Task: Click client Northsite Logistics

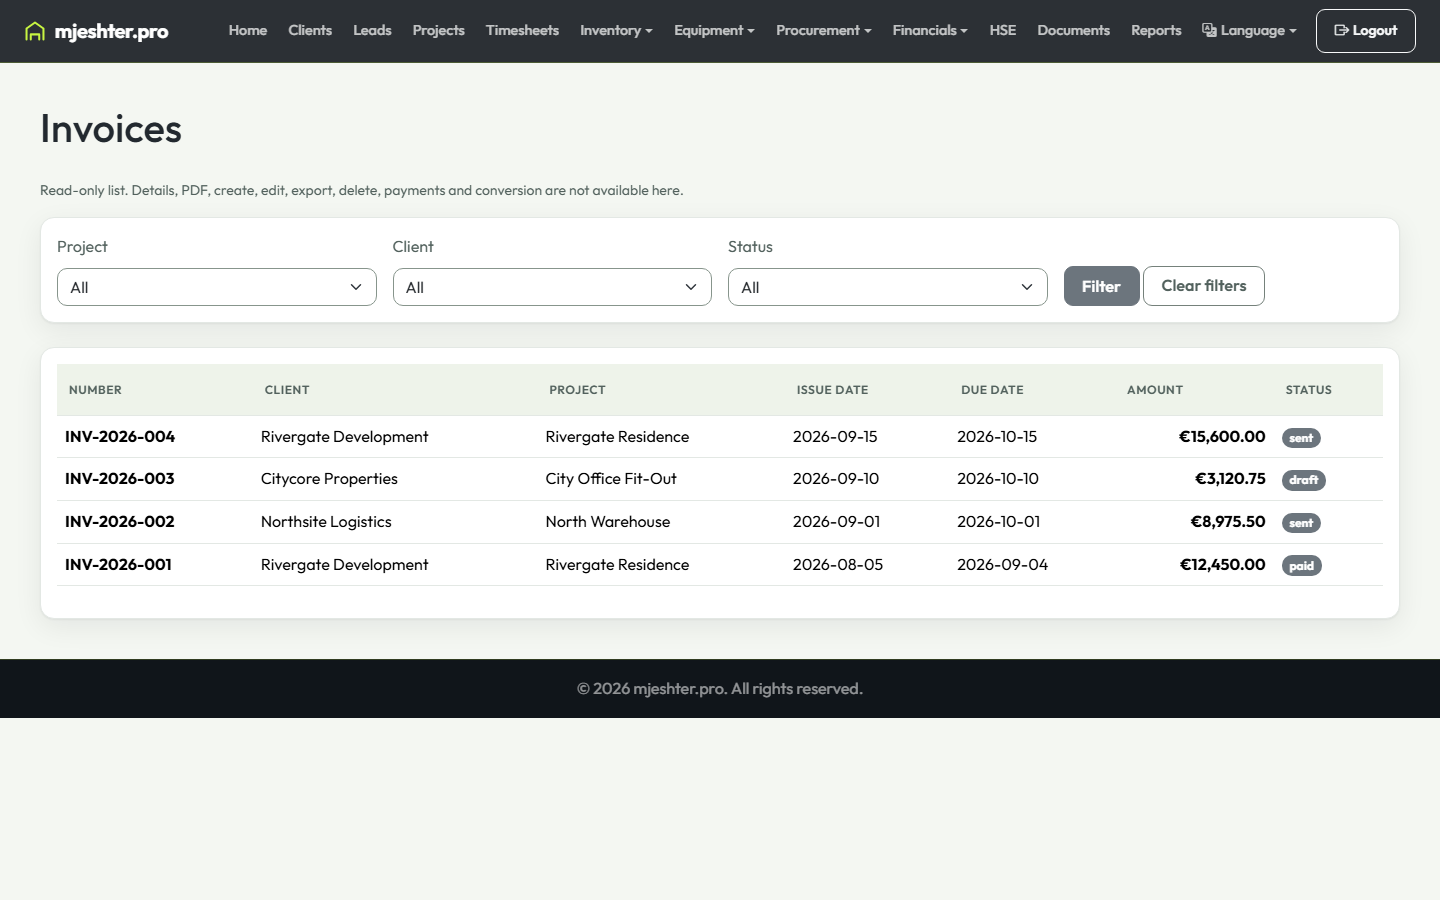Action: (x=326, y=522)
